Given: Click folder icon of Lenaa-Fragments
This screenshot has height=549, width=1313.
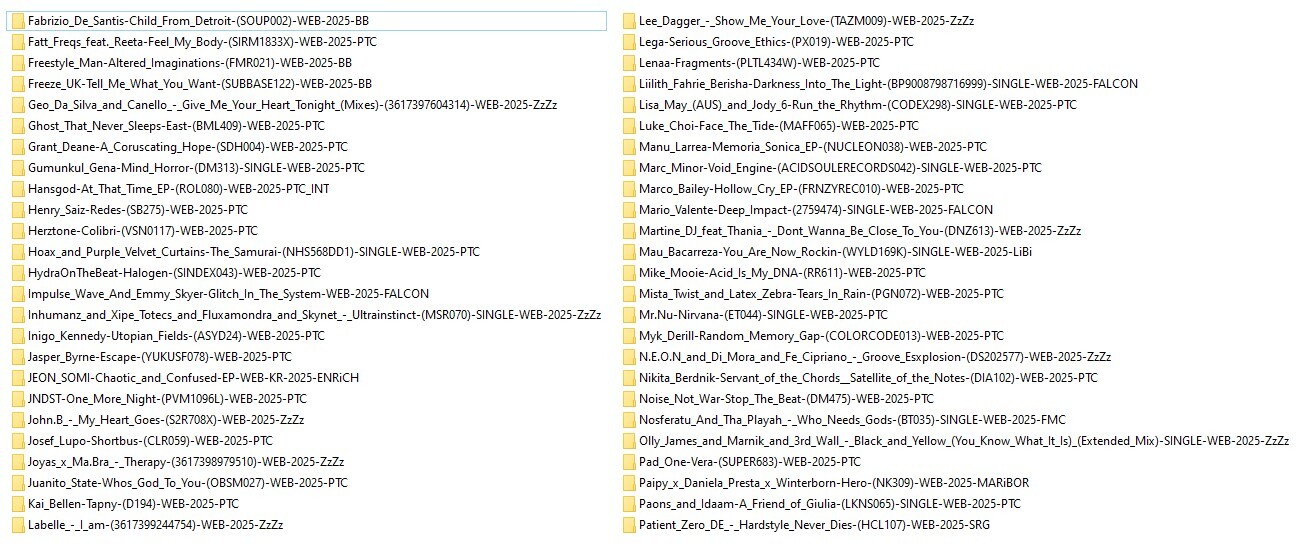Looking at the screenshot, I should click(628, 63).
